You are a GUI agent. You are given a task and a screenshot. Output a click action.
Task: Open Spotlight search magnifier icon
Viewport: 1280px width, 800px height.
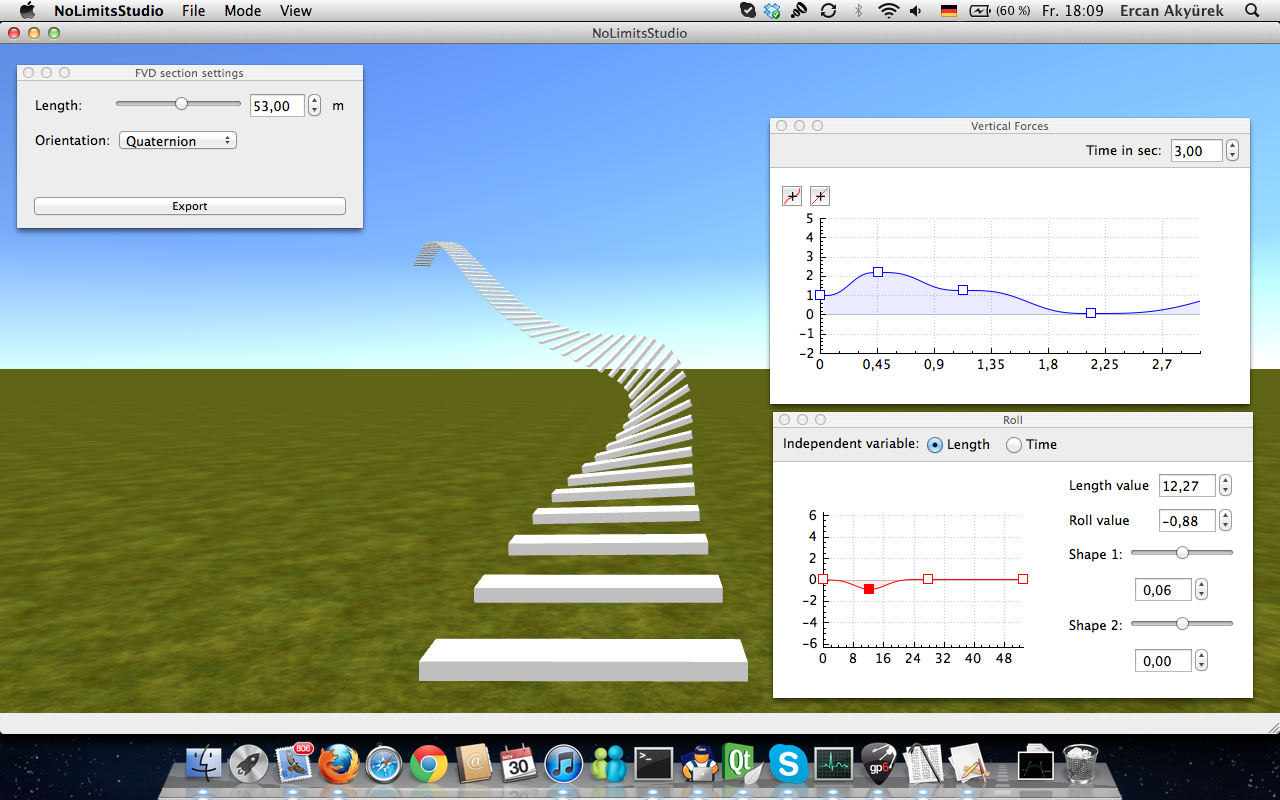click(1252, 11)
